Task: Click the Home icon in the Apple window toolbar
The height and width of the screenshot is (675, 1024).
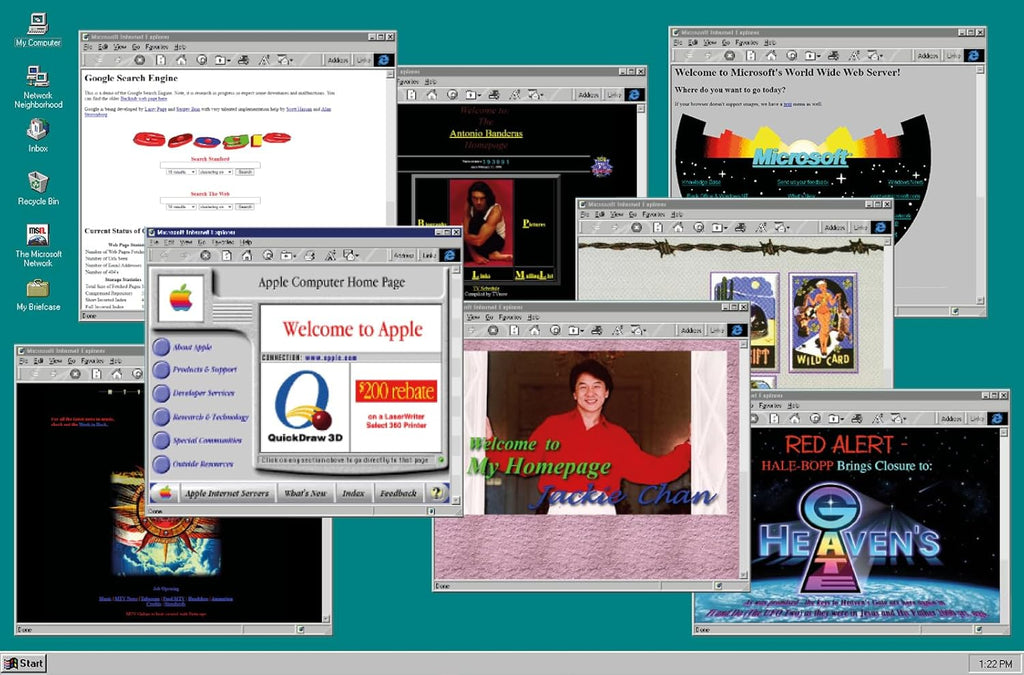Action: tap(248, 256)
